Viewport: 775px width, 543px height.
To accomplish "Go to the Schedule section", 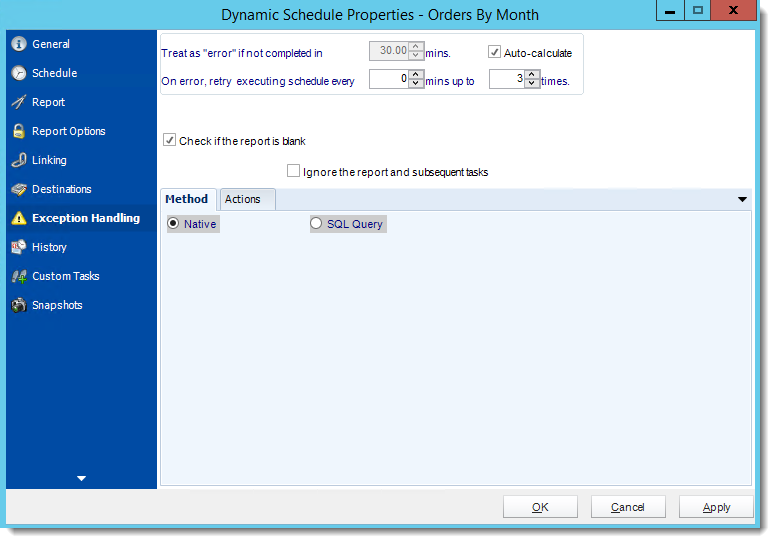I will [x=54, y=73].
